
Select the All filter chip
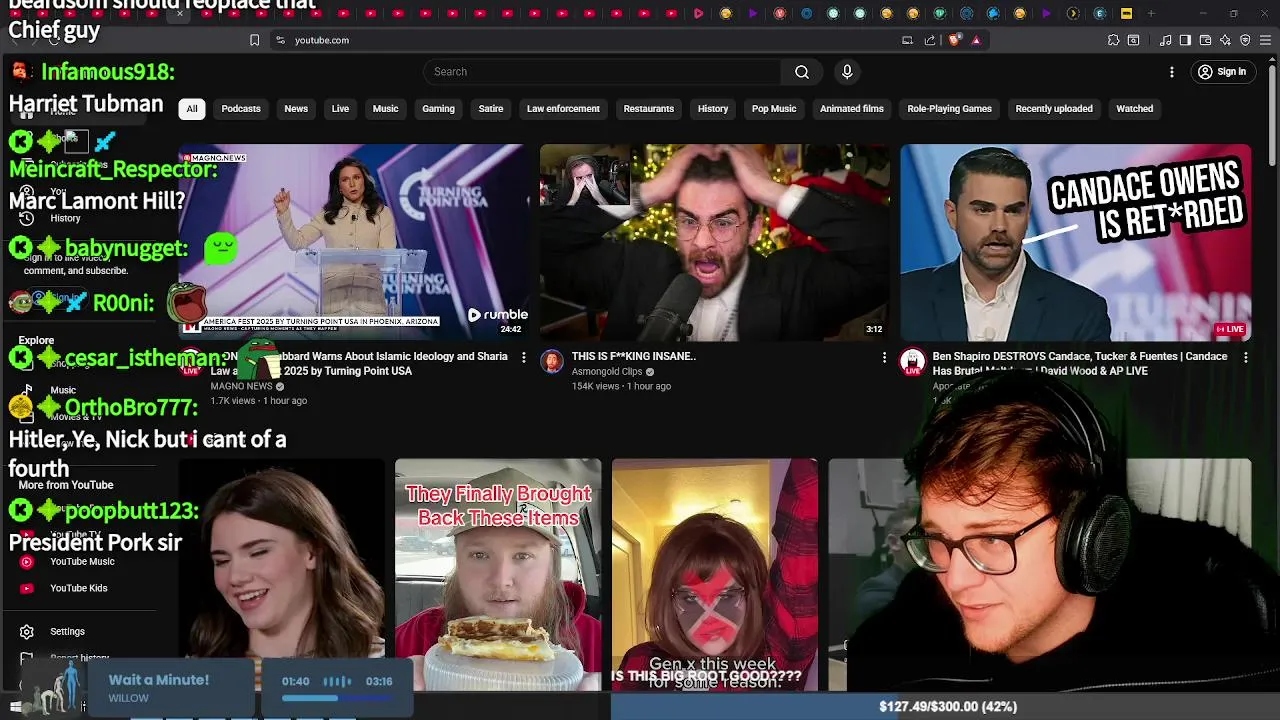pyautogui.click(x=192, y=109)
